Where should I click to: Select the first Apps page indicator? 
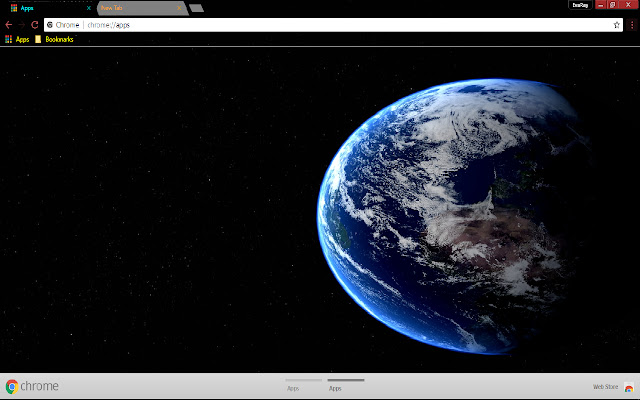coord(303,385)
